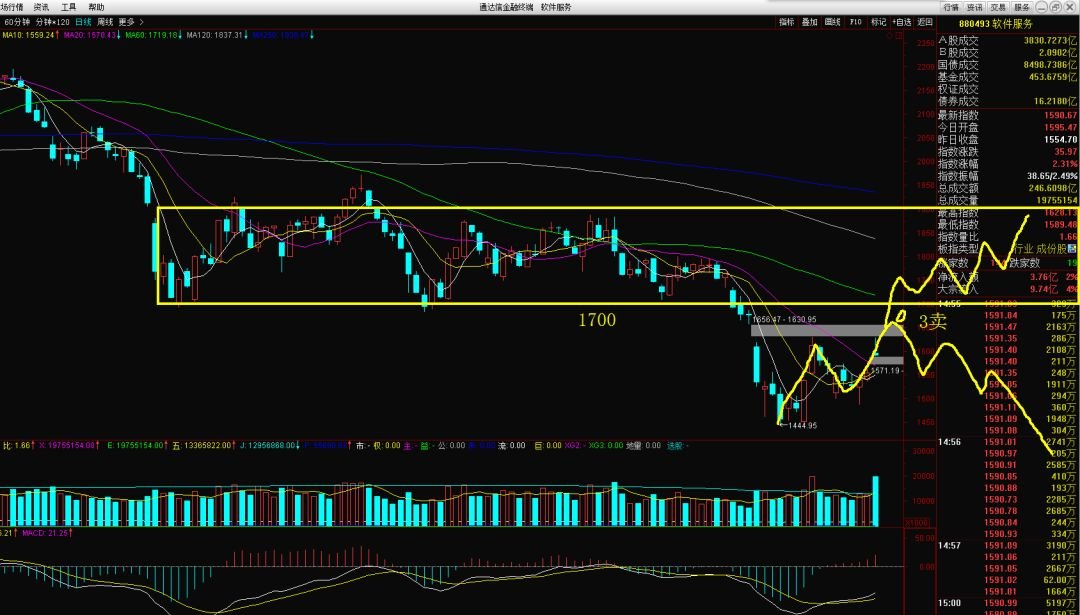Click the 国债成交 row
The width and height of the screenshot is (1080, 615).
(x=1008, y=65)
